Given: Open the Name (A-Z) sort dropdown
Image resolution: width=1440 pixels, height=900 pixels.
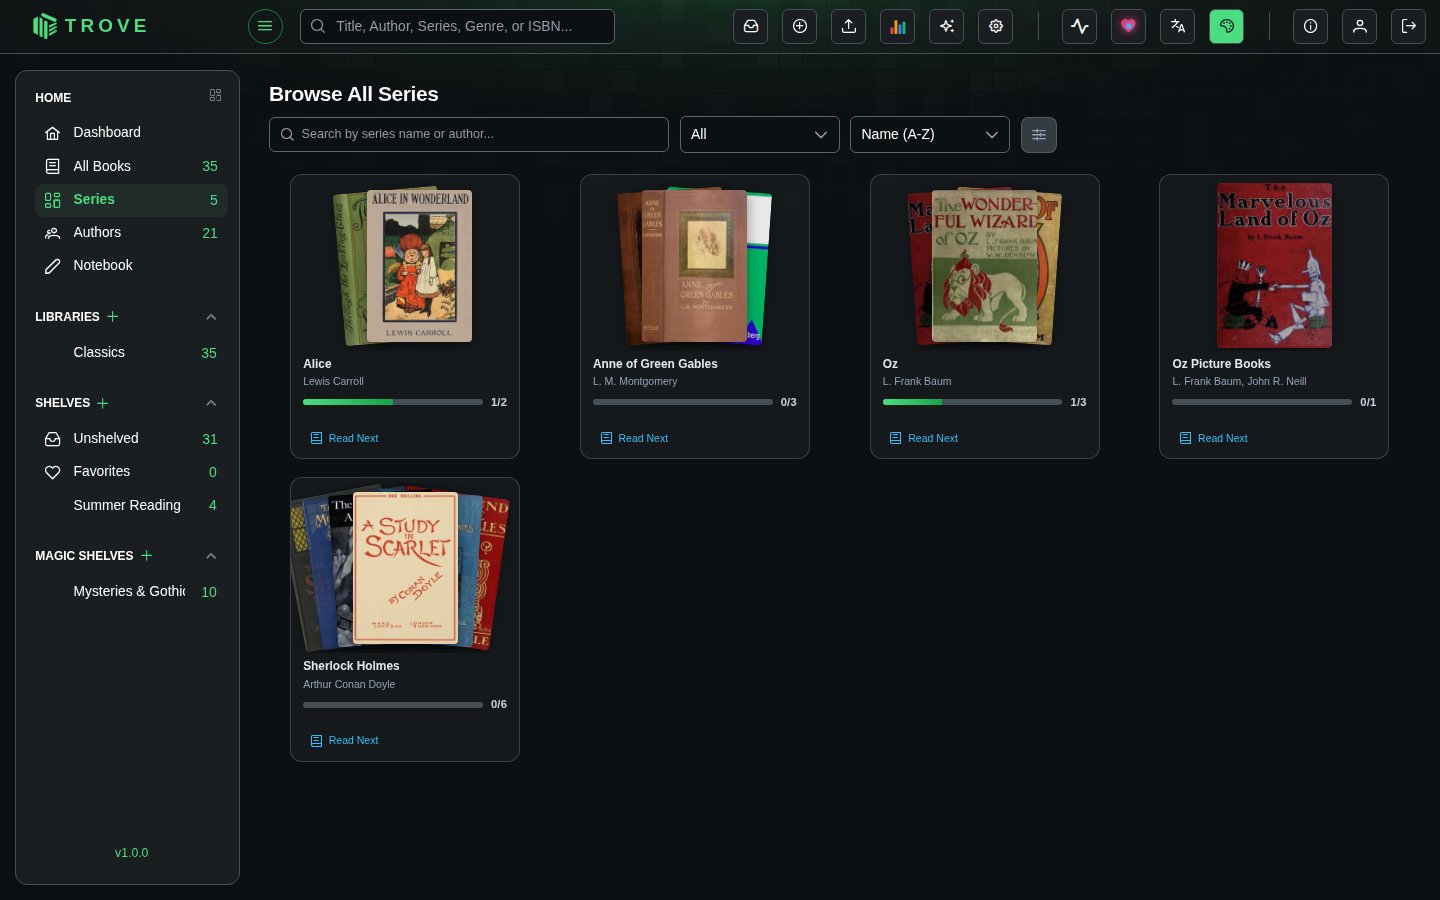Looking at the screenshot, I should [x=930, y=135].
